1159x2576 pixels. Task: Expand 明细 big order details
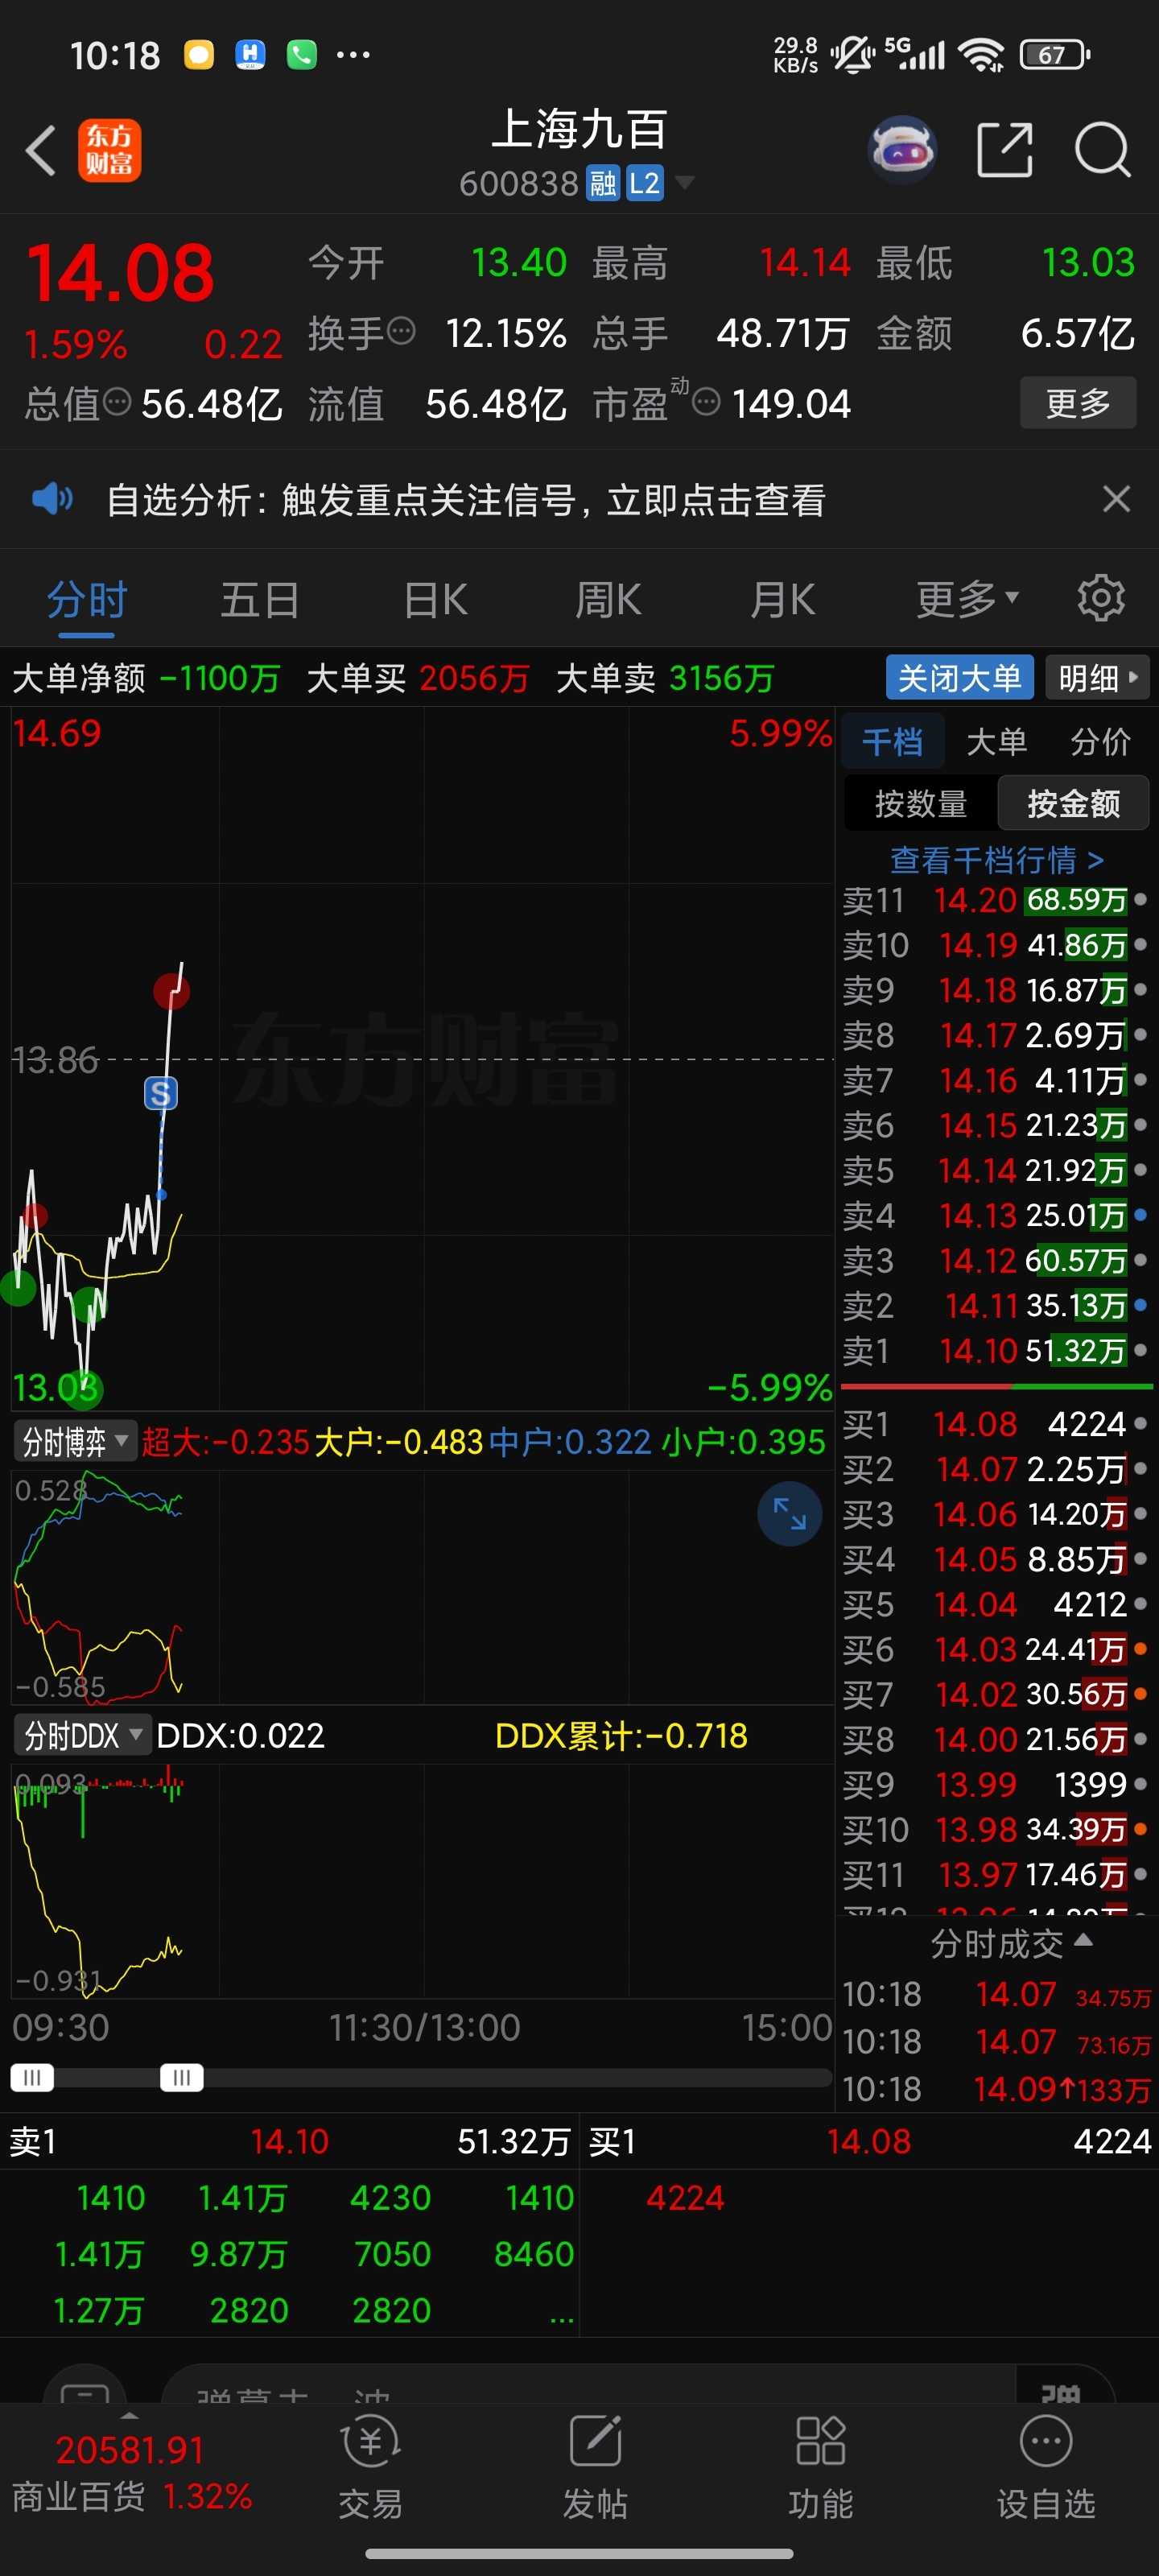coord(1097,678)
